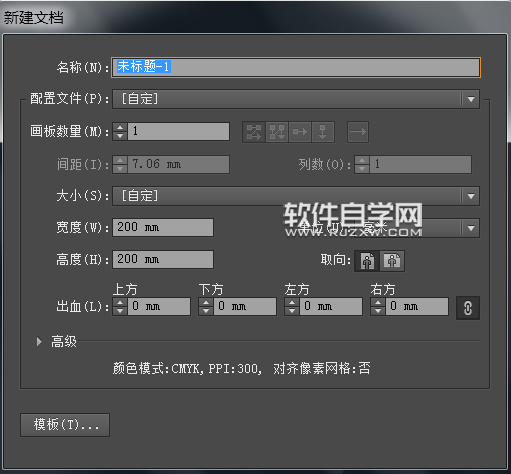
Task: Click the 高度 height field showing 200 mm
Action: (x=163, y=259)
